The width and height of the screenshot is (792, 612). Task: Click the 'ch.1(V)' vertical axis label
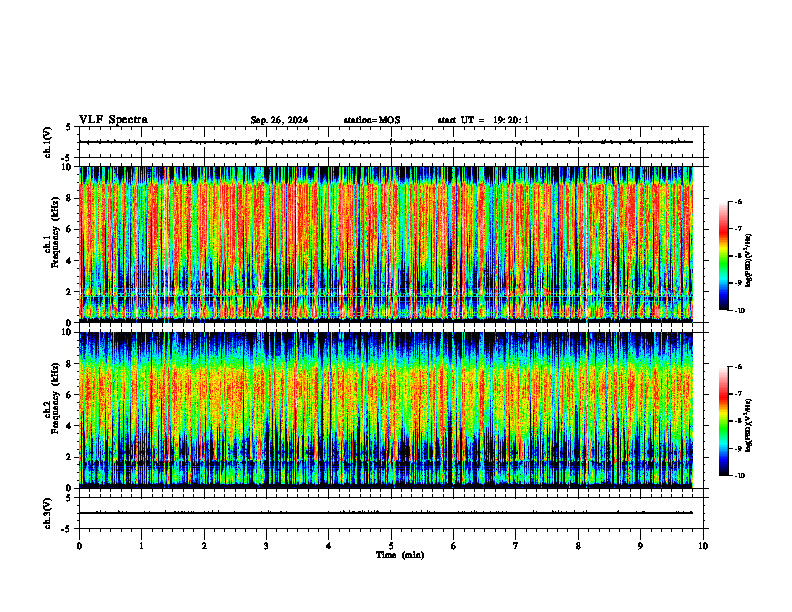[x=48, y=142]
